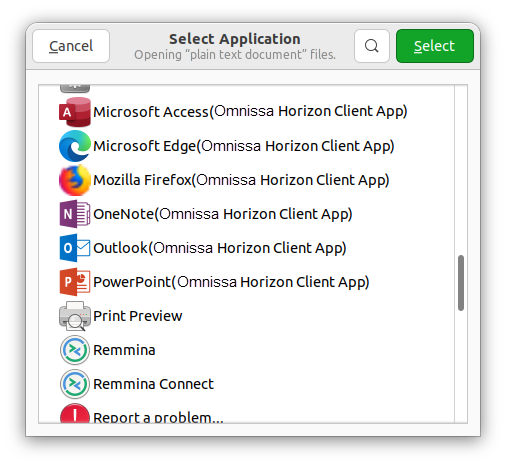Screen dimensions: 506x465
Task: Click the PowerPoint app icon
Action: pyautogui.click(x=75, y=282)
